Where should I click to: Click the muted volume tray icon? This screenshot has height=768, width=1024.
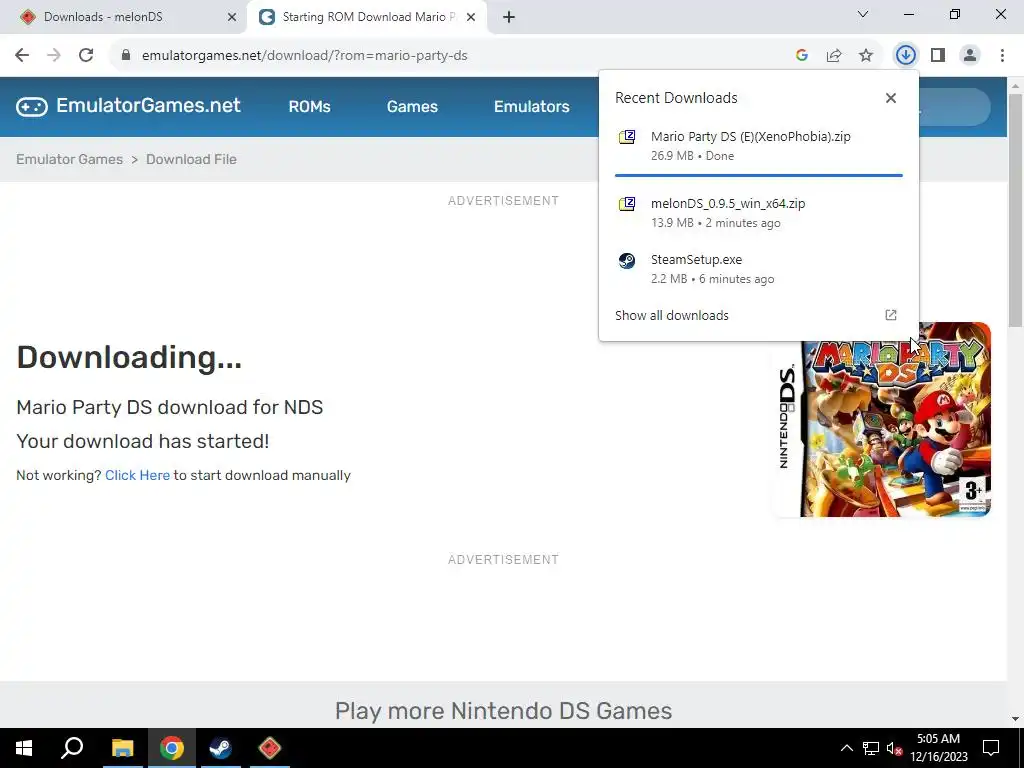coord(894,748)
